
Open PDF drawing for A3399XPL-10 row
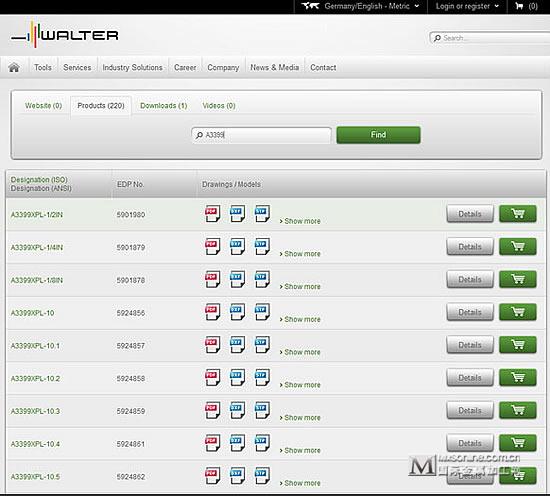click(x=213, y=312)
